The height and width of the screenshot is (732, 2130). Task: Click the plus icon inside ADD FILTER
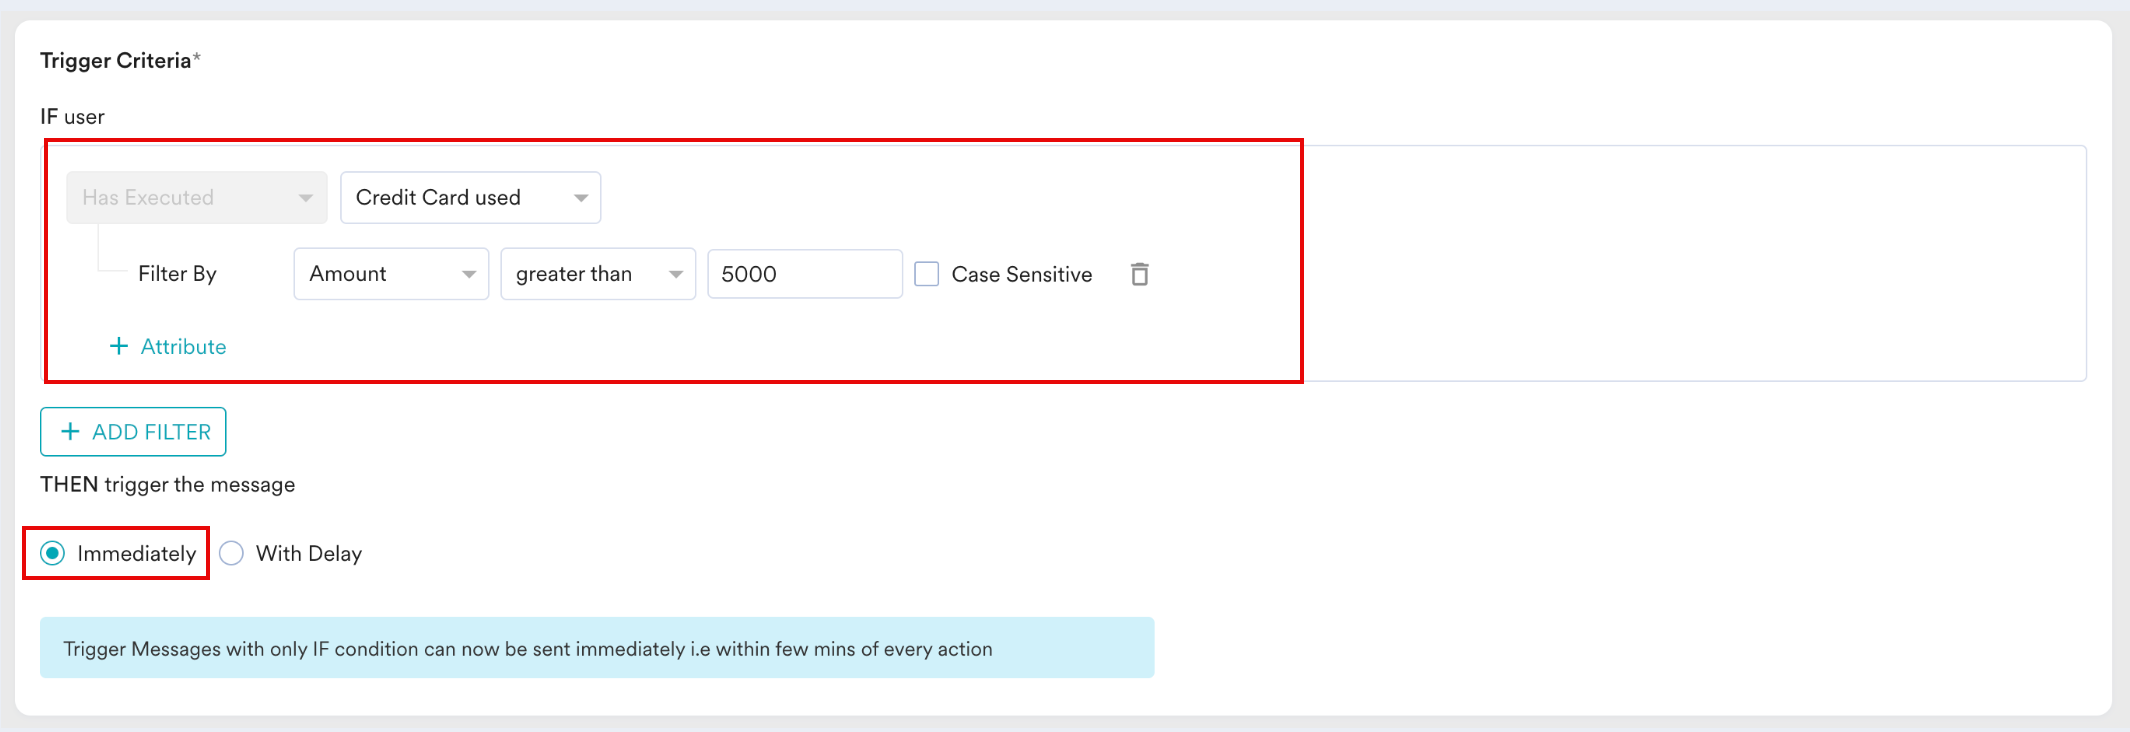(x=70, y=432)
